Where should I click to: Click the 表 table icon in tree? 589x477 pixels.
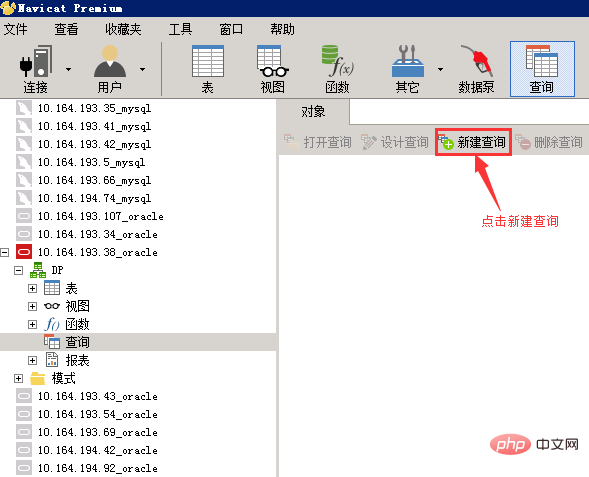(x=52, y=288)
